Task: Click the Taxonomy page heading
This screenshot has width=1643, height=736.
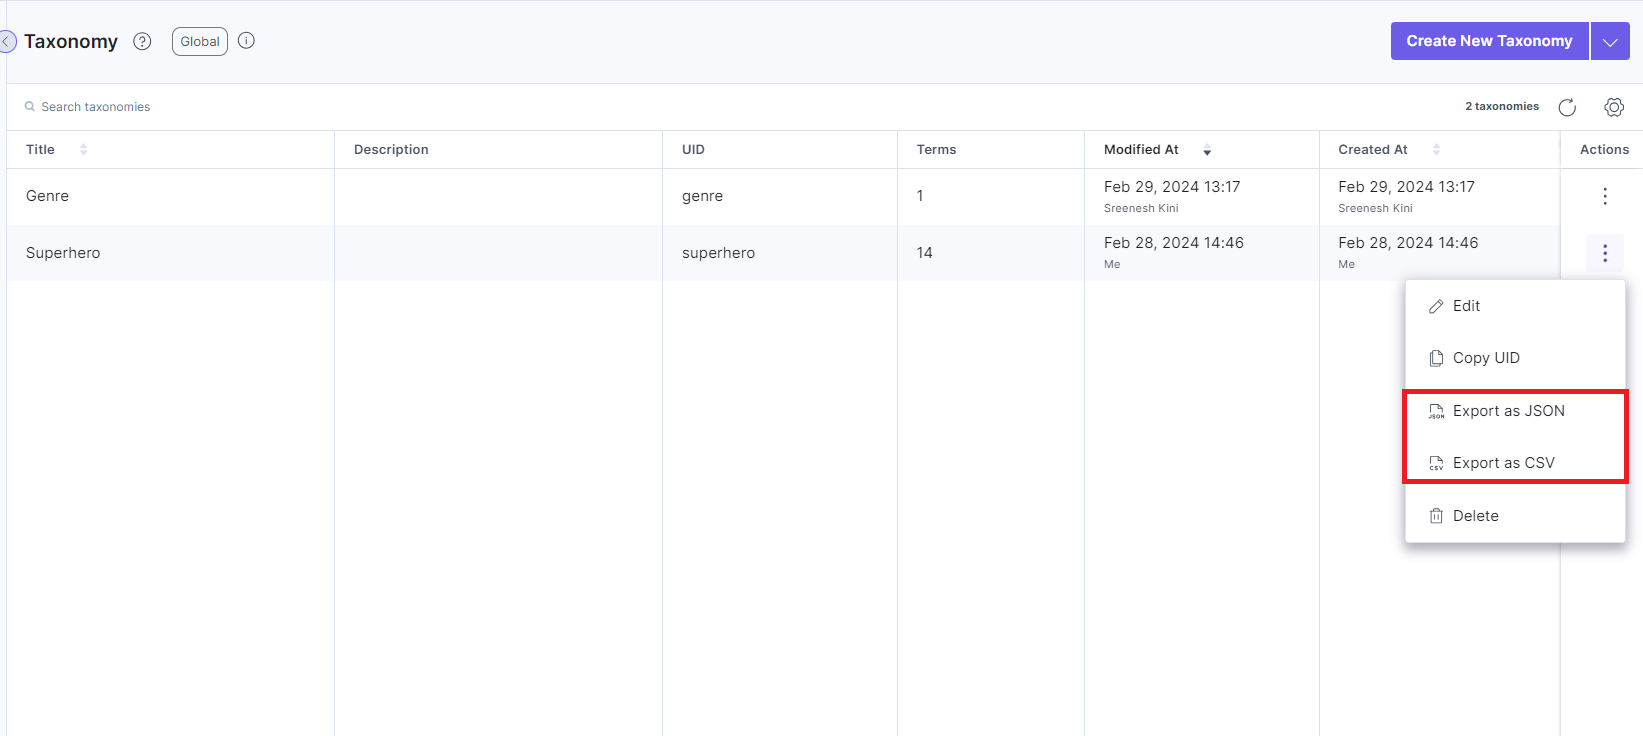Action: pos(71,41)
